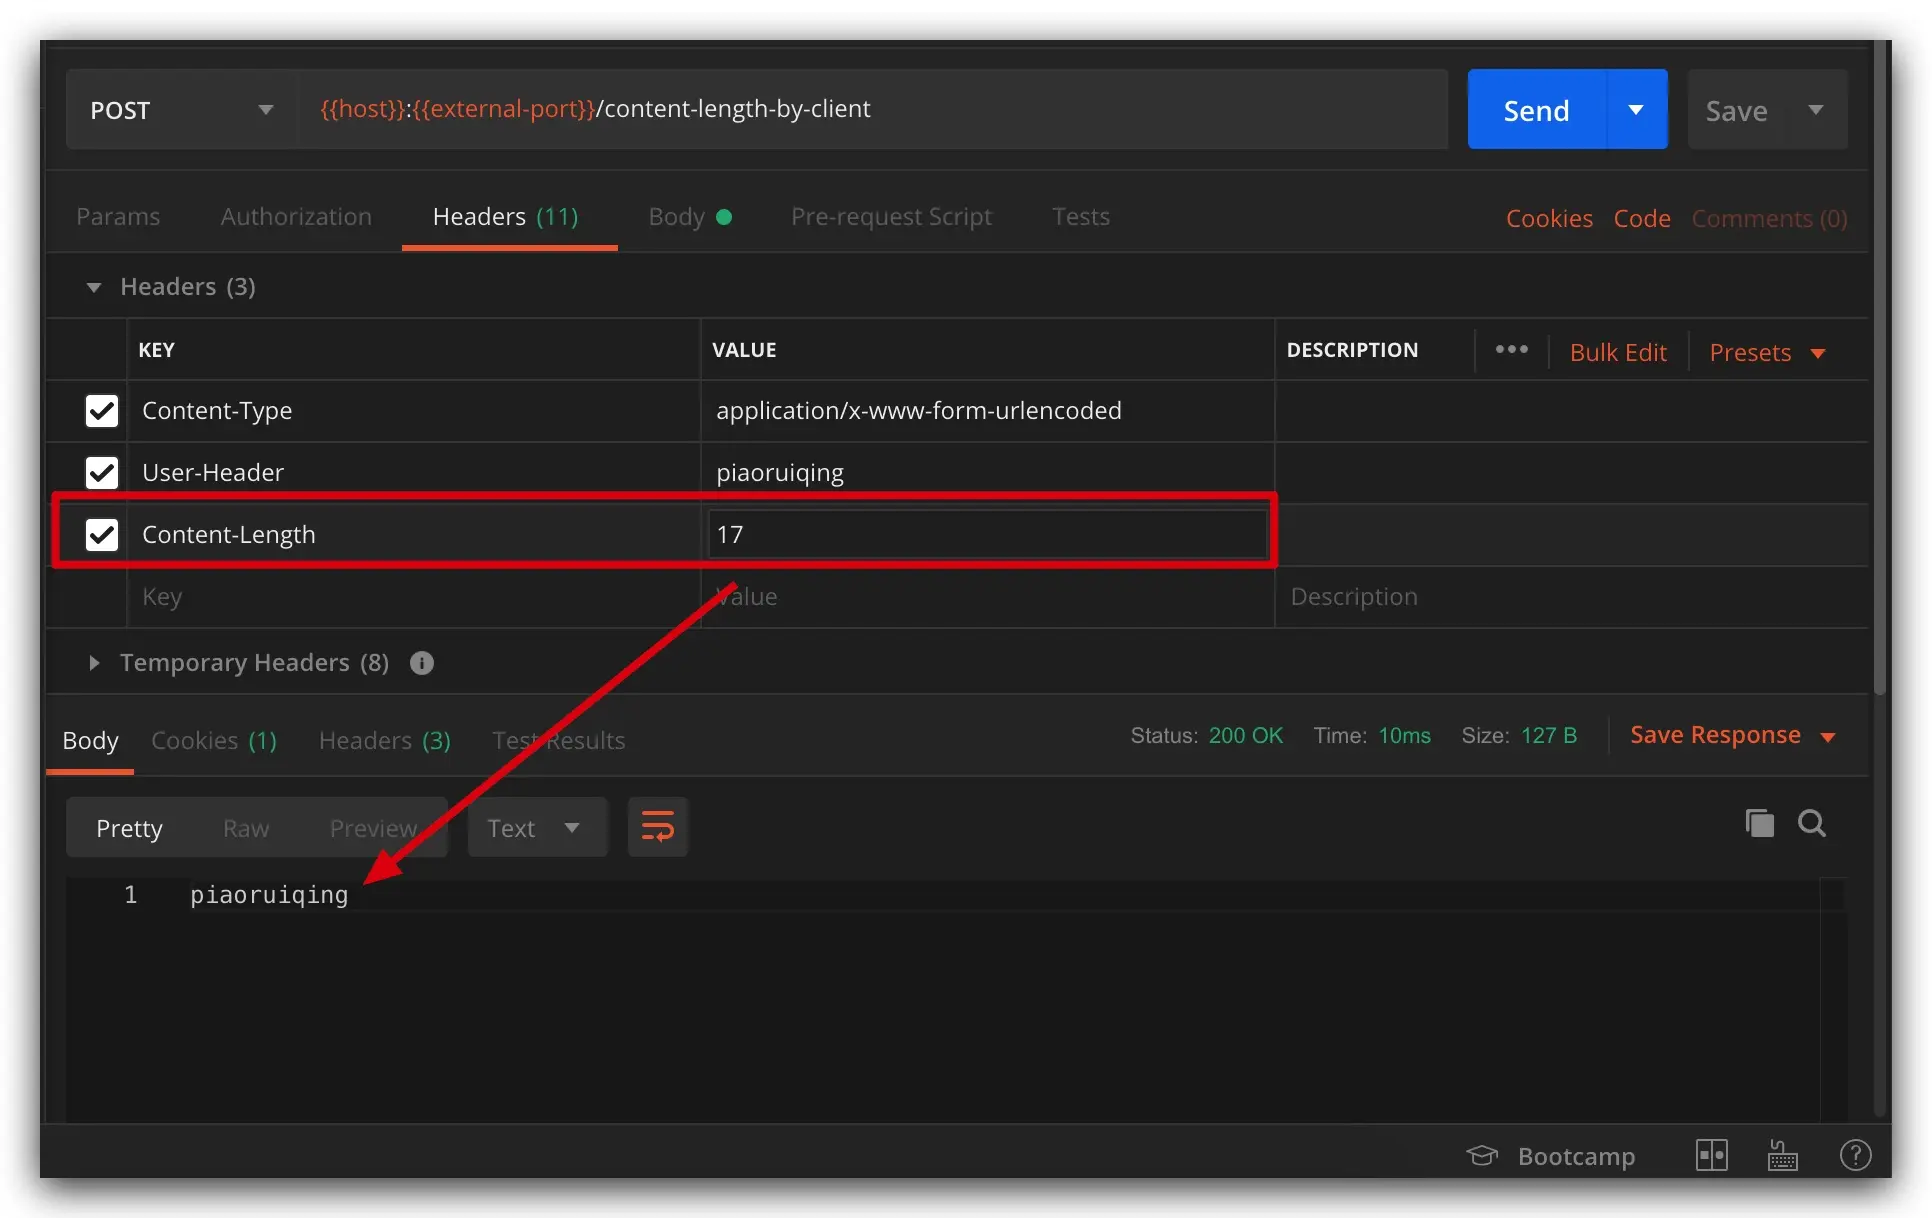This screenshot has height=1218, width=1932.
Task: Click the User-Header key cell
Action: [414, 473]
